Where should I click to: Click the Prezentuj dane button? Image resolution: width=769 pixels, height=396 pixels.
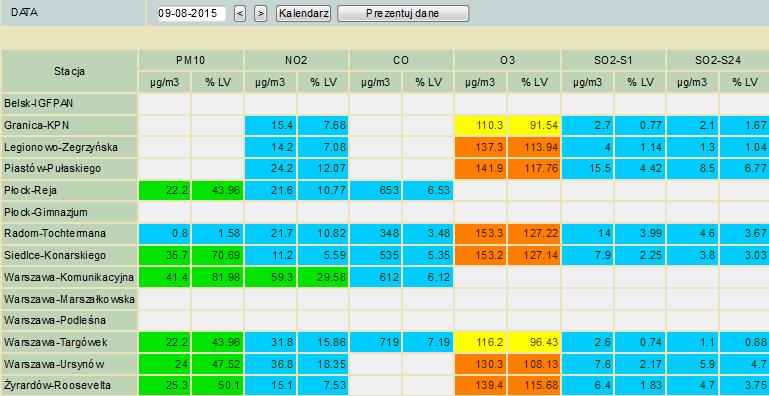[x=403, y=14]
